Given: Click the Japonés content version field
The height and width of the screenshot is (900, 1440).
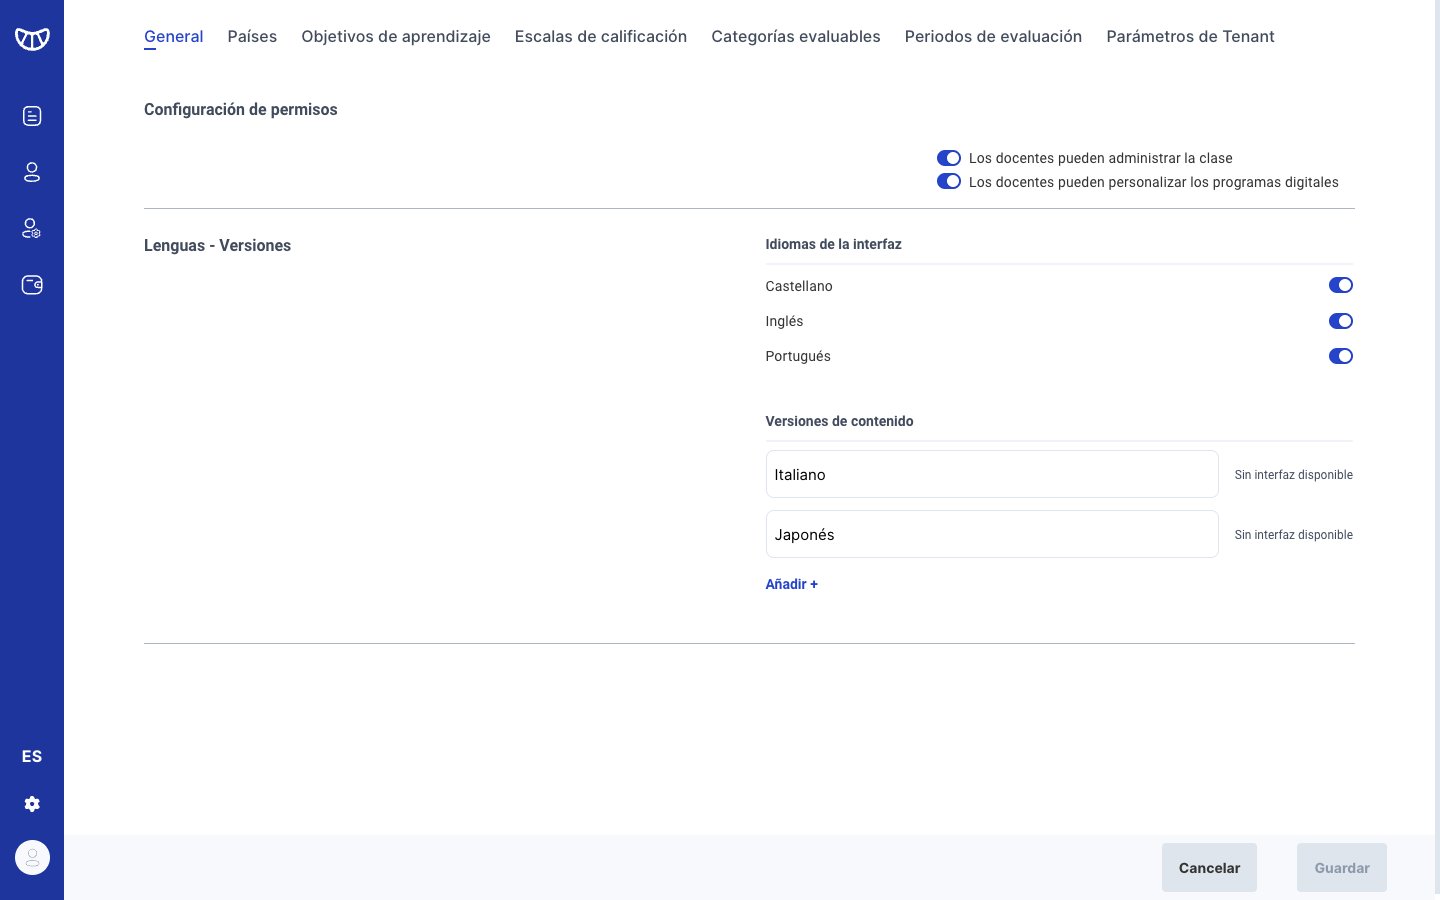Looking at the screenshot, I should tap(992, 534).
